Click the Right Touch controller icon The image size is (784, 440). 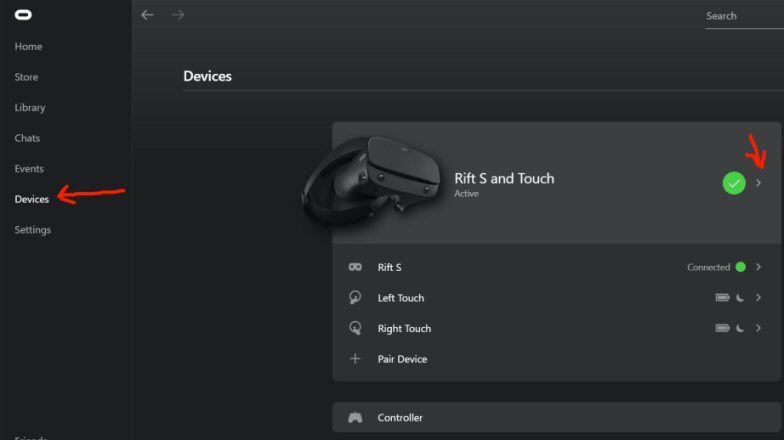click(x=355, y=328)
